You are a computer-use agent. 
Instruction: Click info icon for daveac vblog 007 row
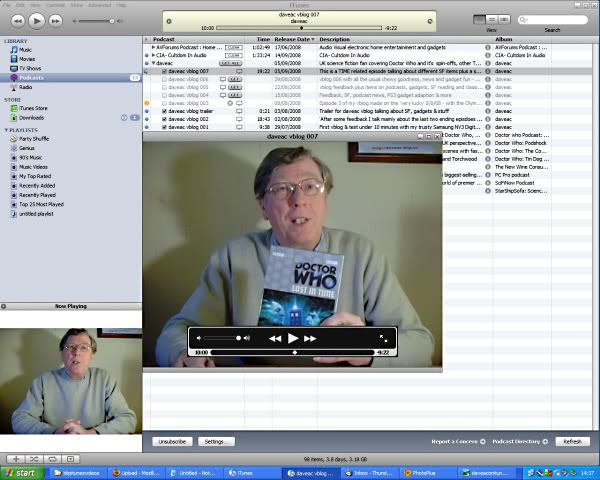coord(488,71)
